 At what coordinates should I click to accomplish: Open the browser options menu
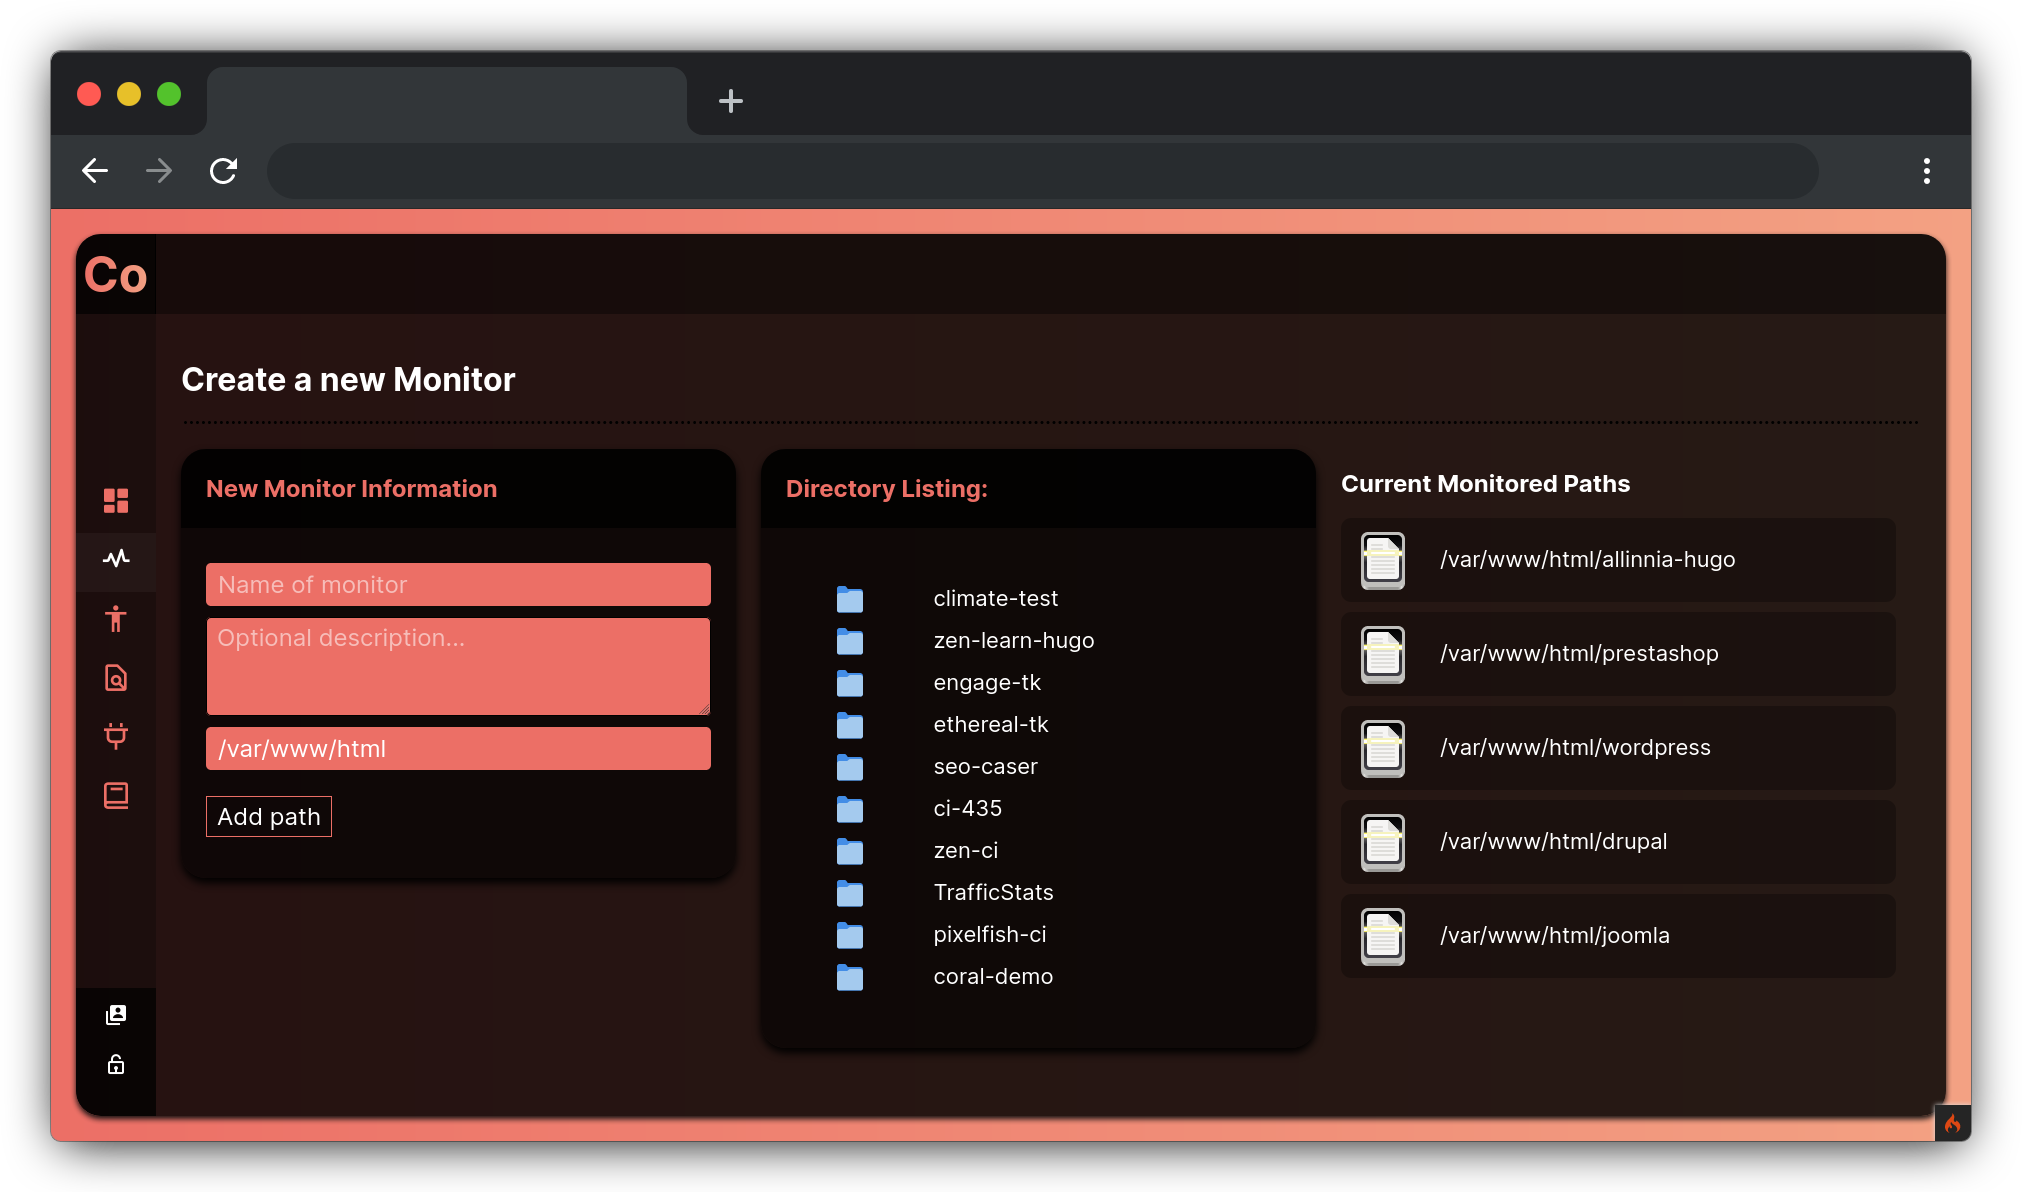[1928, 171]
